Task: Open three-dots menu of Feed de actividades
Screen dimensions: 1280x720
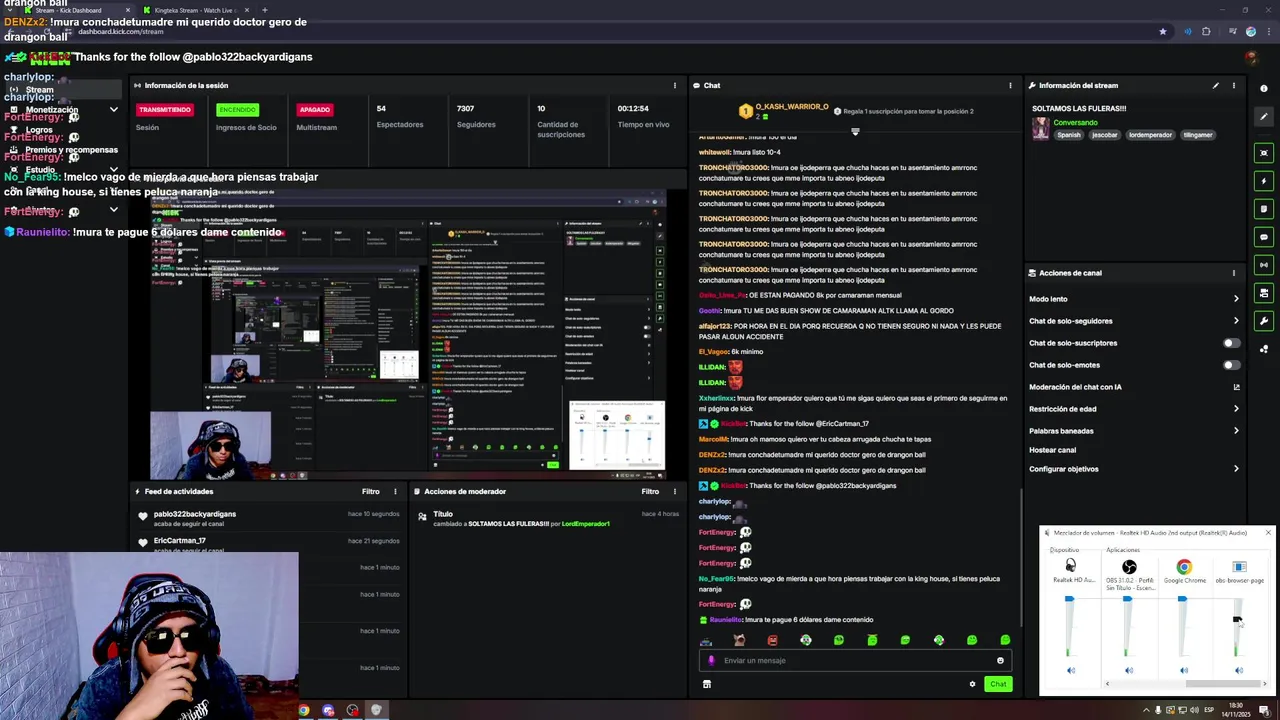Action: coord(395,491)
